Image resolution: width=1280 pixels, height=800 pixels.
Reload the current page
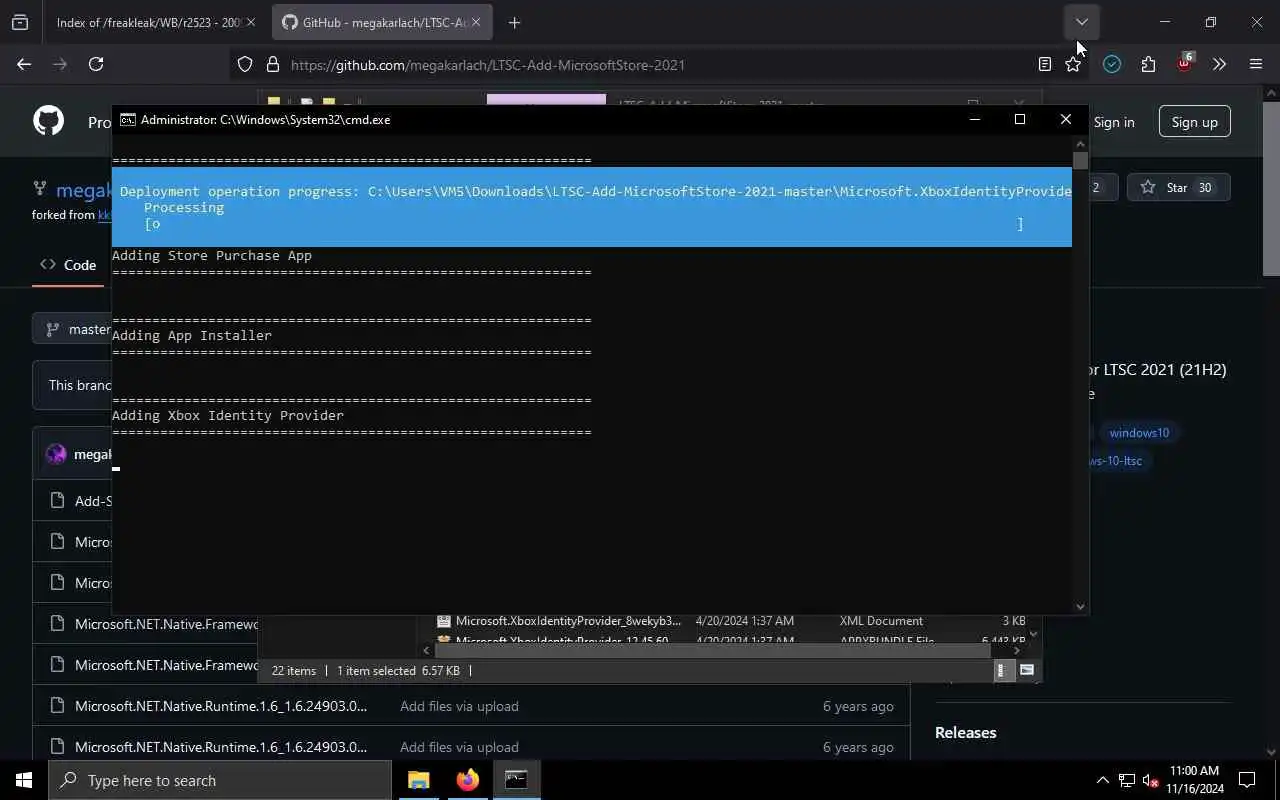click(96, 64)
